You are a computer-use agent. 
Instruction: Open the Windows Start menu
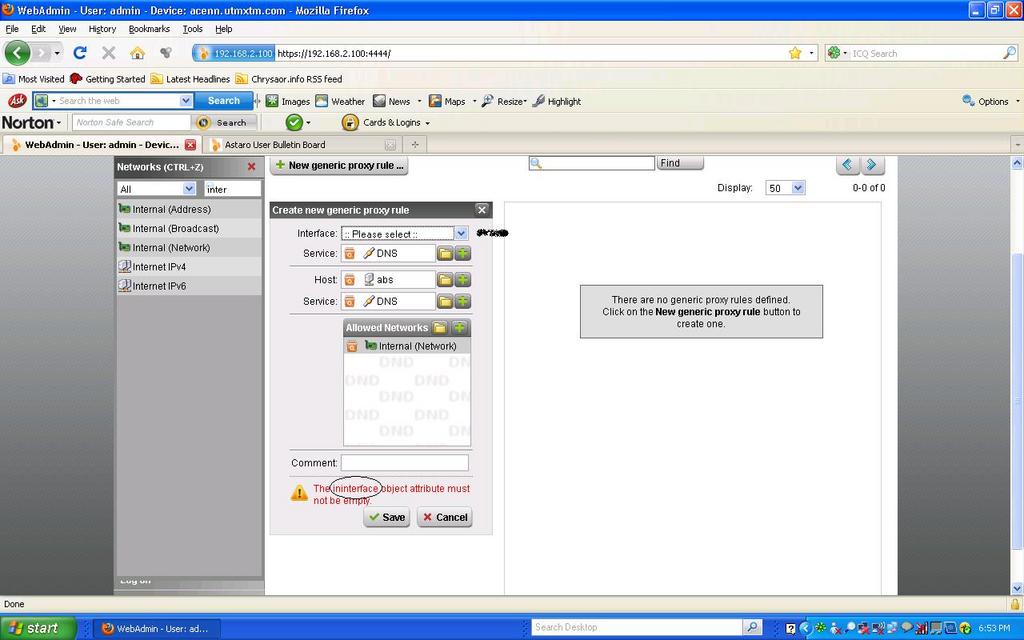click(x=34, y=628)
